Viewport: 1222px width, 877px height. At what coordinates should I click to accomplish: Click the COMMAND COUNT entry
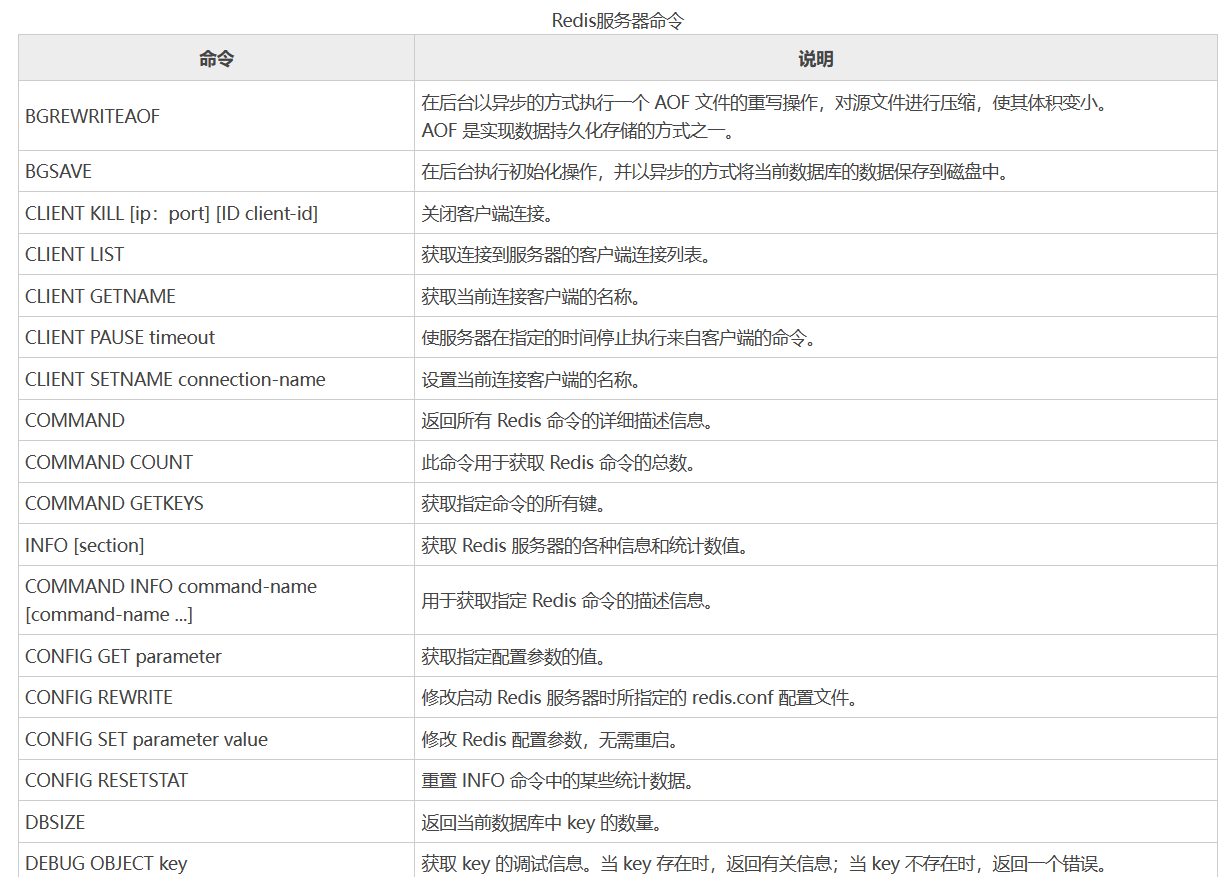click(x=108, y=462)
